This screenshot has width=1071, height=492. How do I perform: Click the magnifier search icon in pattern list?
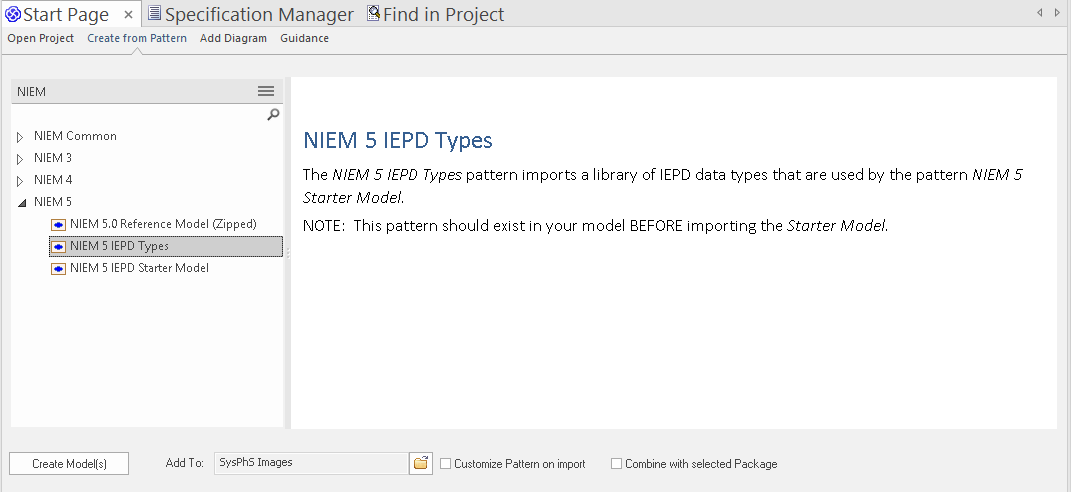click(x=273, y=115)
